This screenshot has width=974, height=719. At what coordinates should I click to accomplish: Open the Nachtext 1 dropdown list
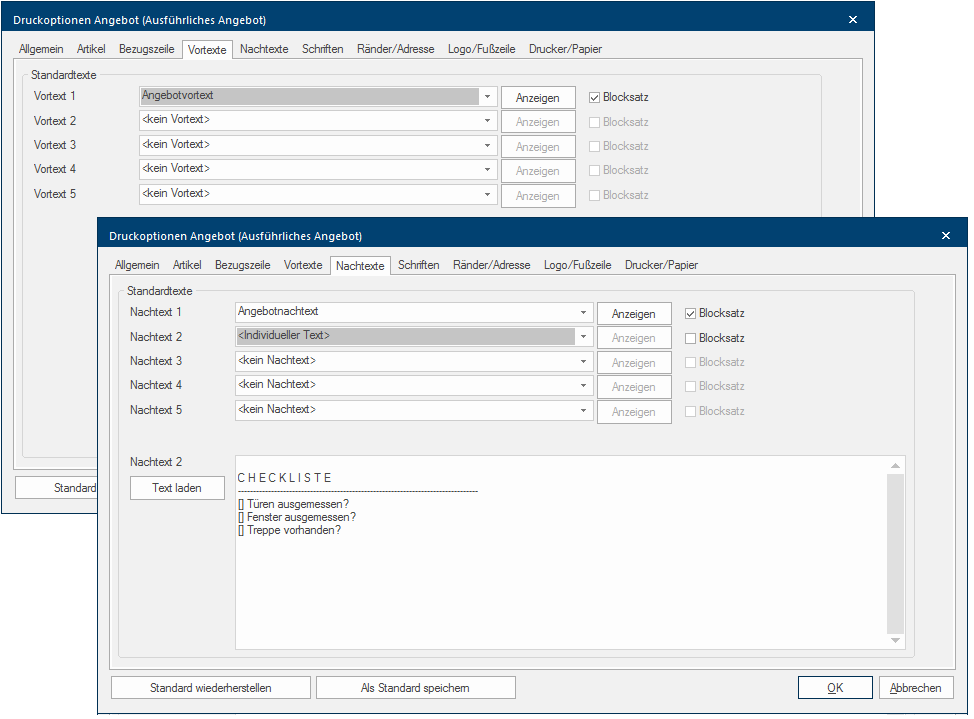(x=583, y=313)
